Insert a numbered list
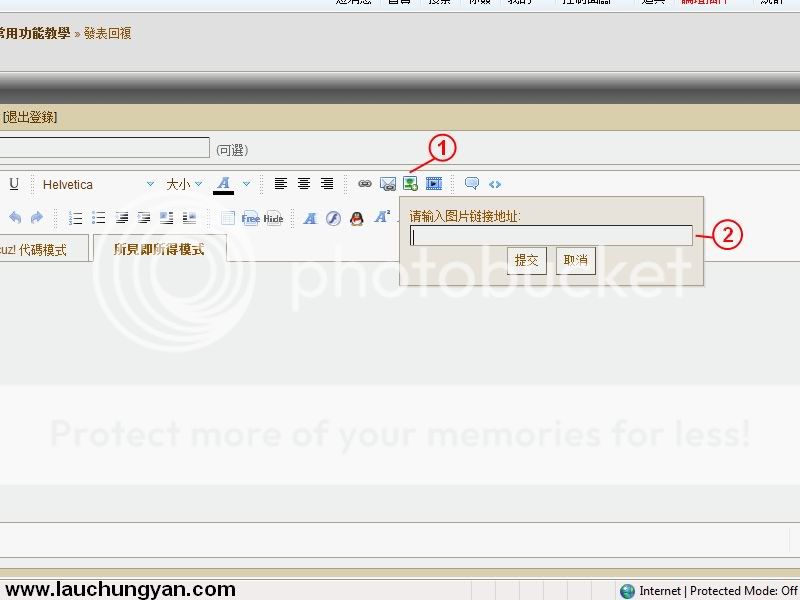 (76, 218)
